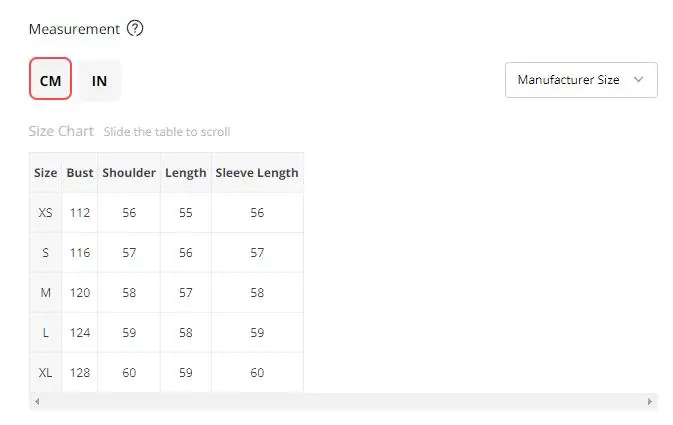Image resolution: width=673 pixels, height=425 pixels.
Task: Select the Sleeve Length column header
Action: click(x=257, y=173)
